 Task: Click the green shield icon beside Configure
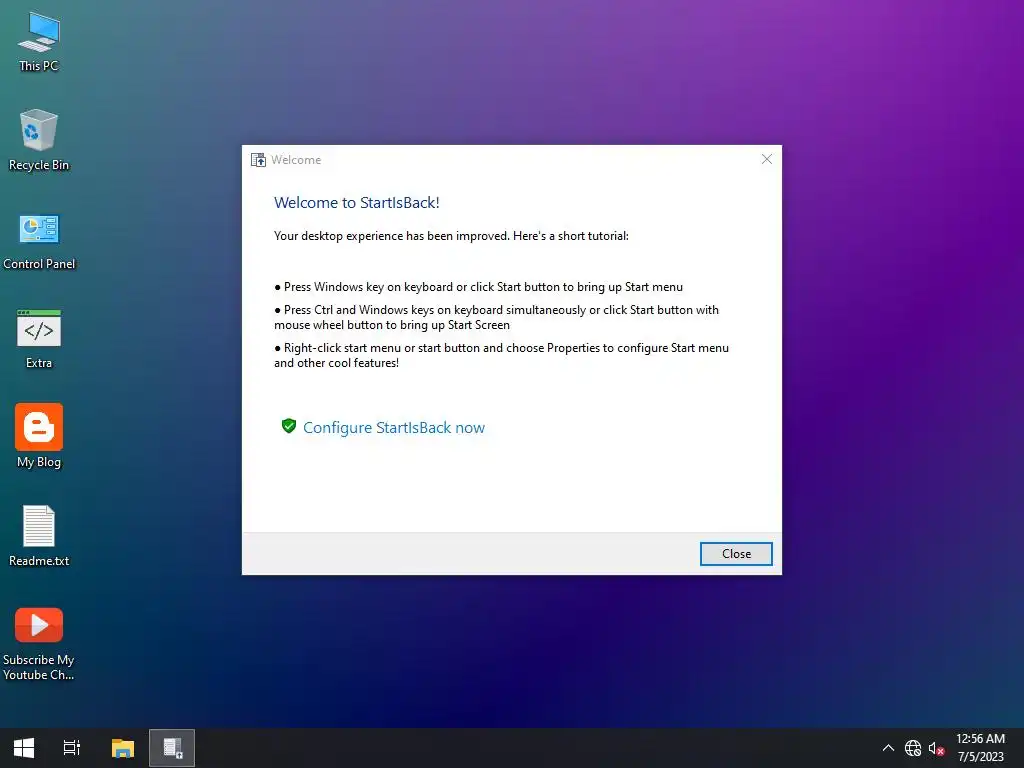[x=289, y=426]
